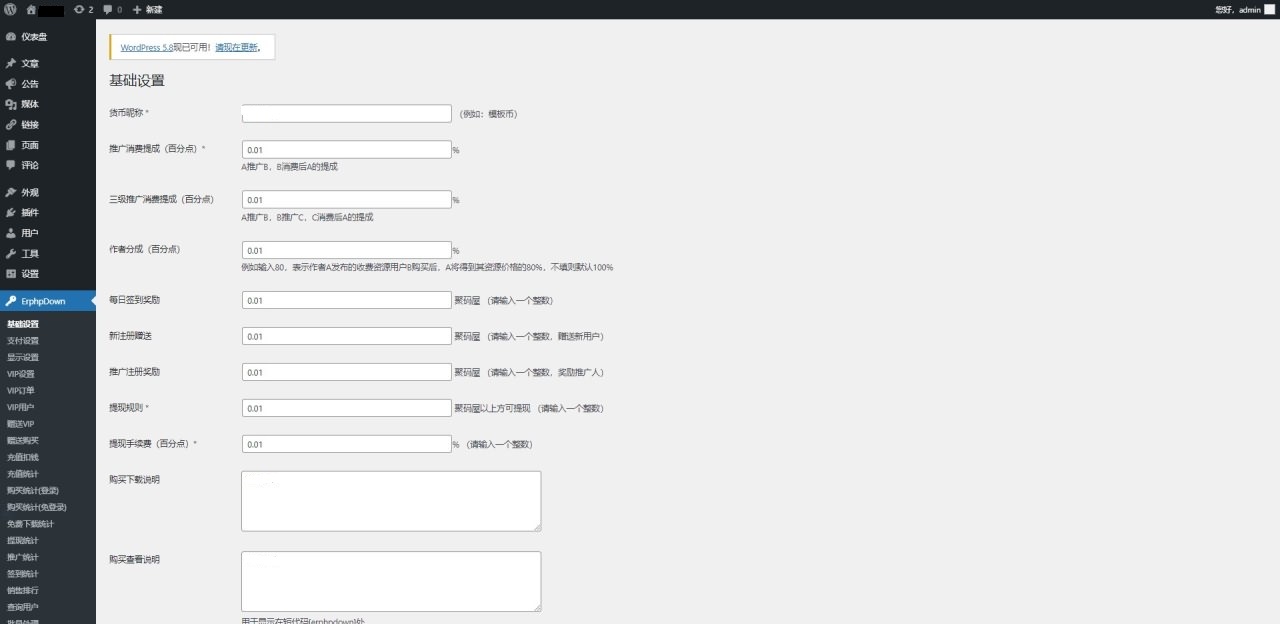Image resolution: width=1280 pixels, height=624 pixels.
Task: Click inside the 购买查看说明 textarea
Action: [391, 581]
